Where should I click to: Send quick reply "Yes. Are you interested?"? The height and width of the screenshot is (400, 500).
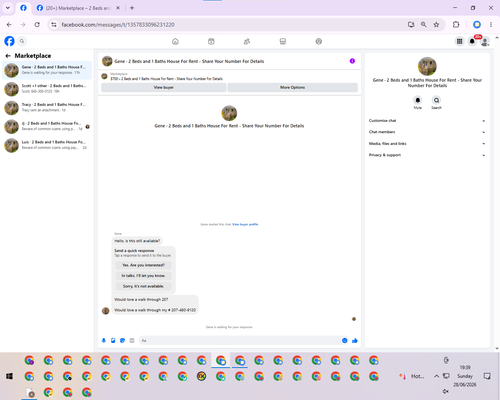point(143,265)
